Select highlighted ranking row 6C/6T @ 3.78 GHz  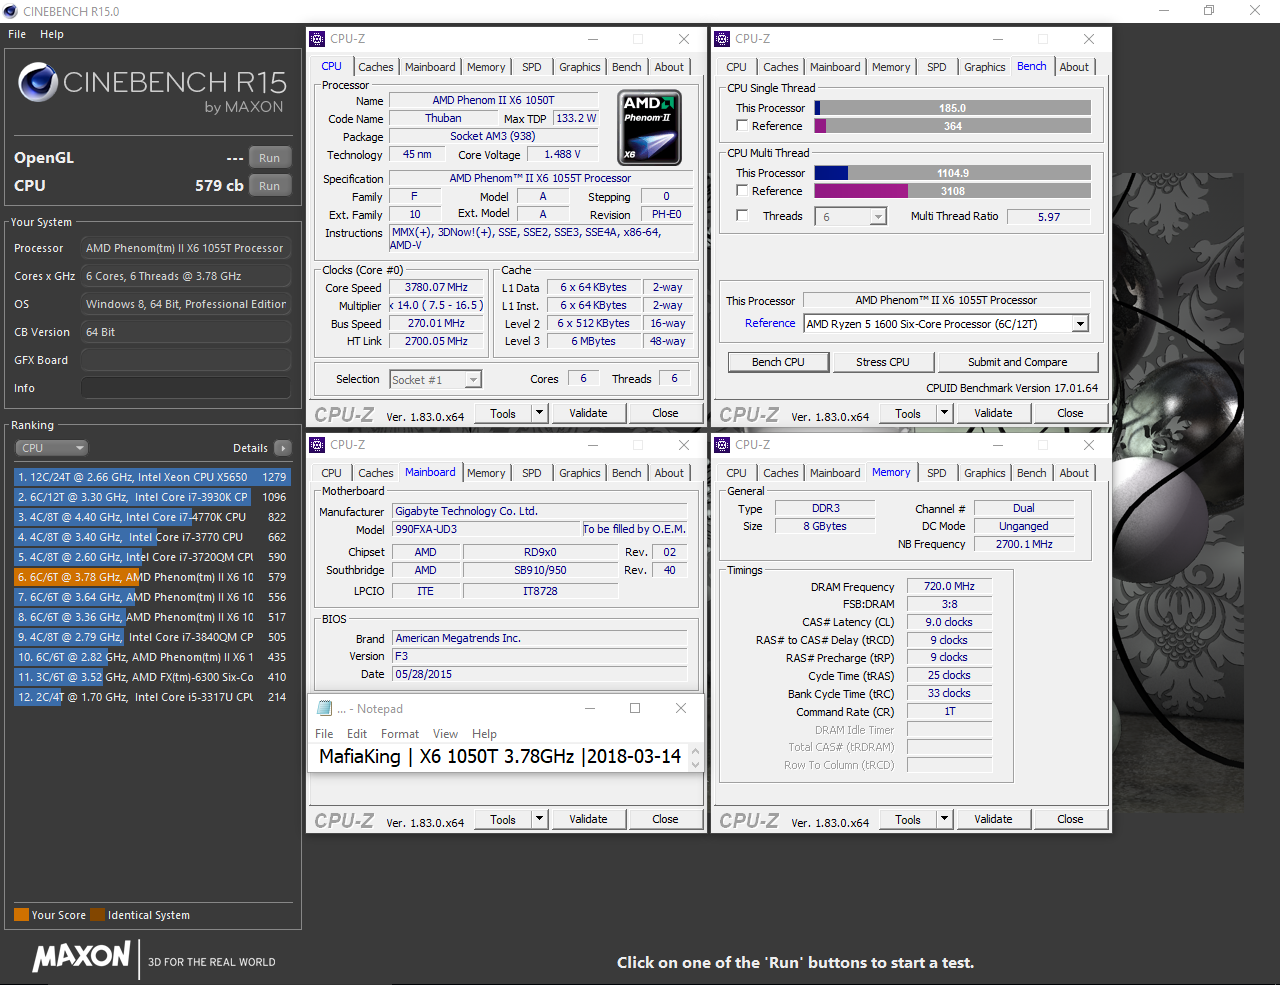pyautogui.click(x=152, y=577)
